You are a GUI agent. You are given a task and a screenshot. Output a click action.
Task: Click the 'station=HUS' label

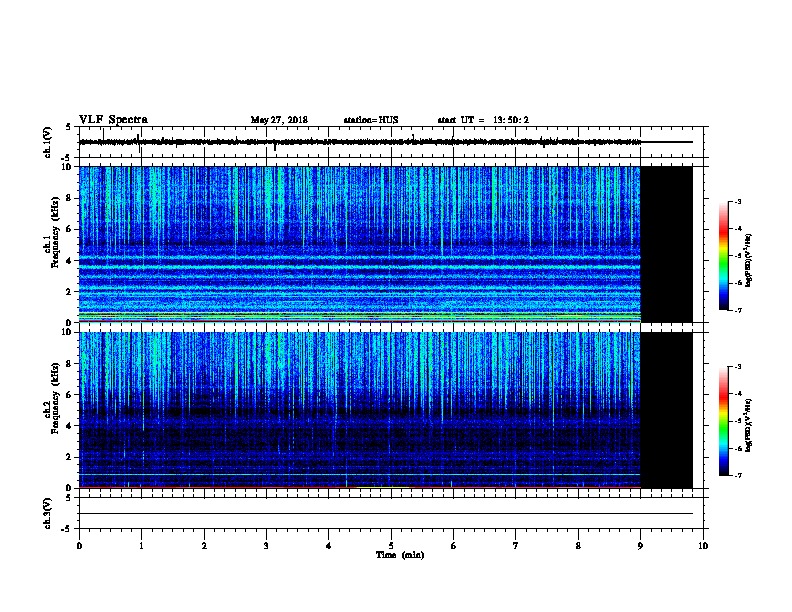pos(371,120)
